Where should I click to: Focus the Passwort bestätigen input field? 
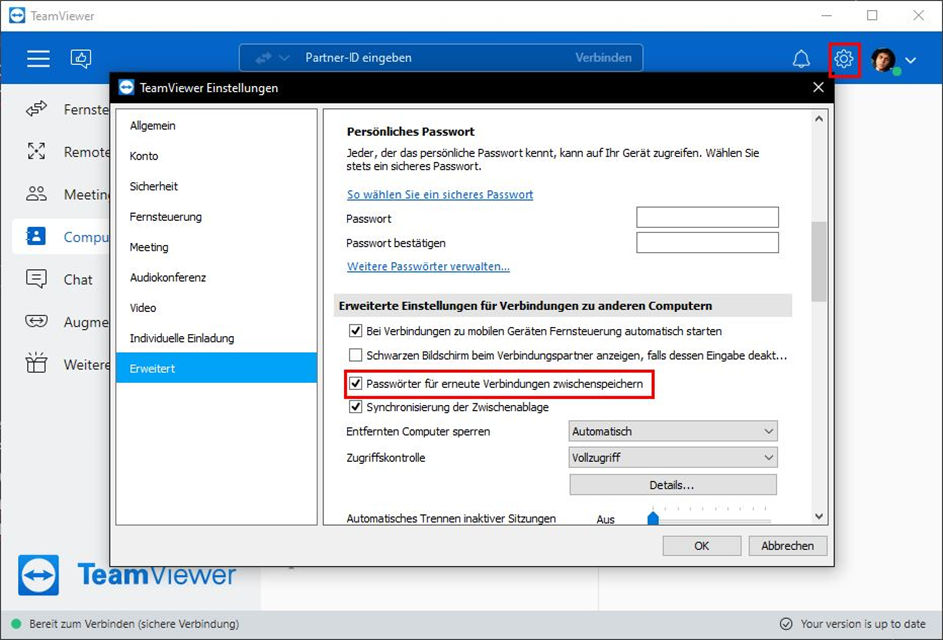707,242
